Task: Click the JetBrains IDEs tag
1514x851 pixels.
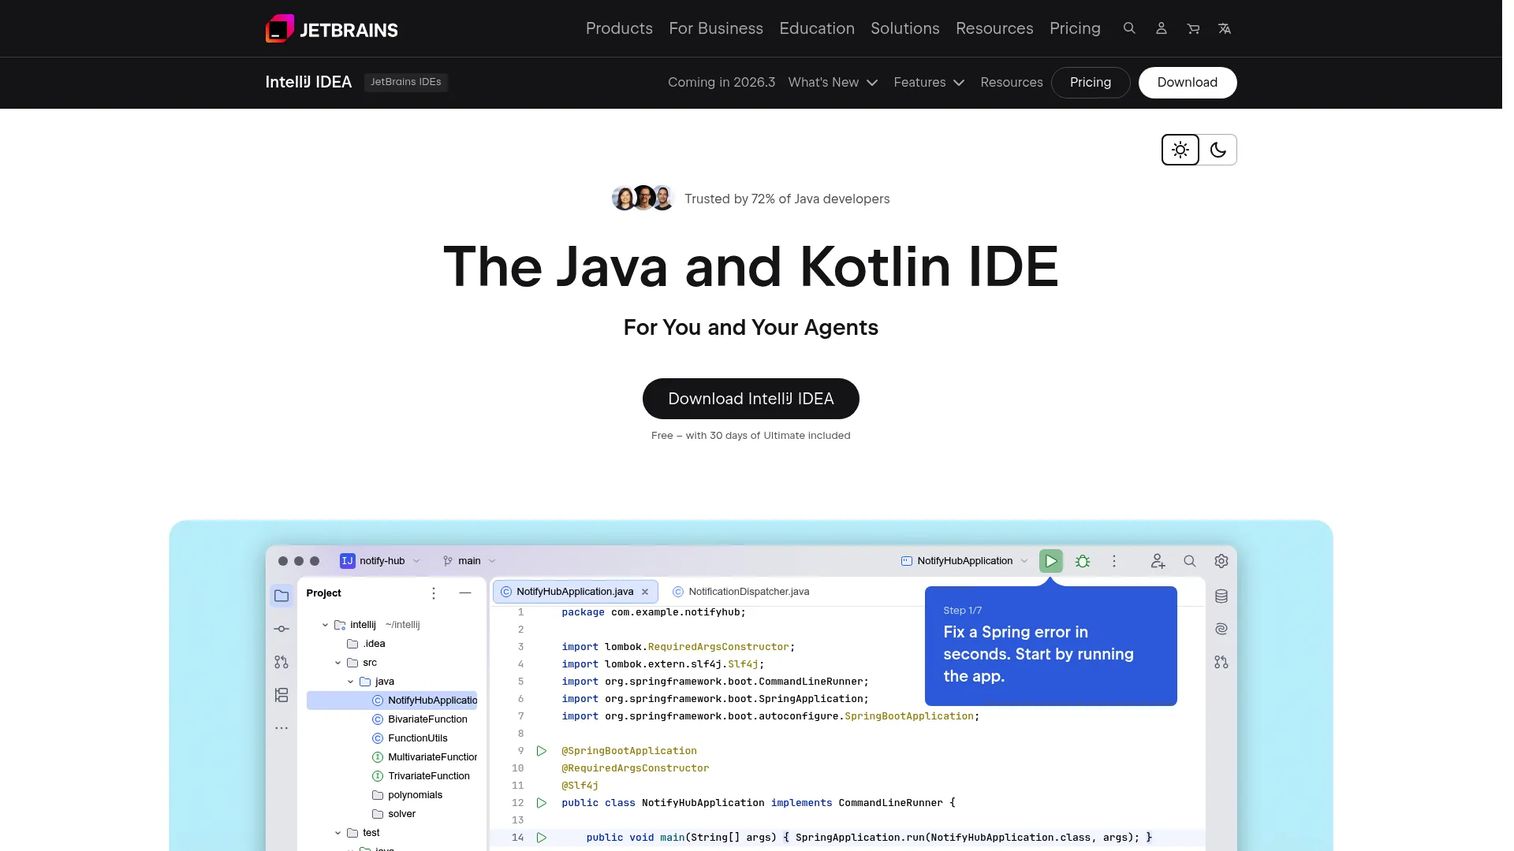Action: [405, 82]
